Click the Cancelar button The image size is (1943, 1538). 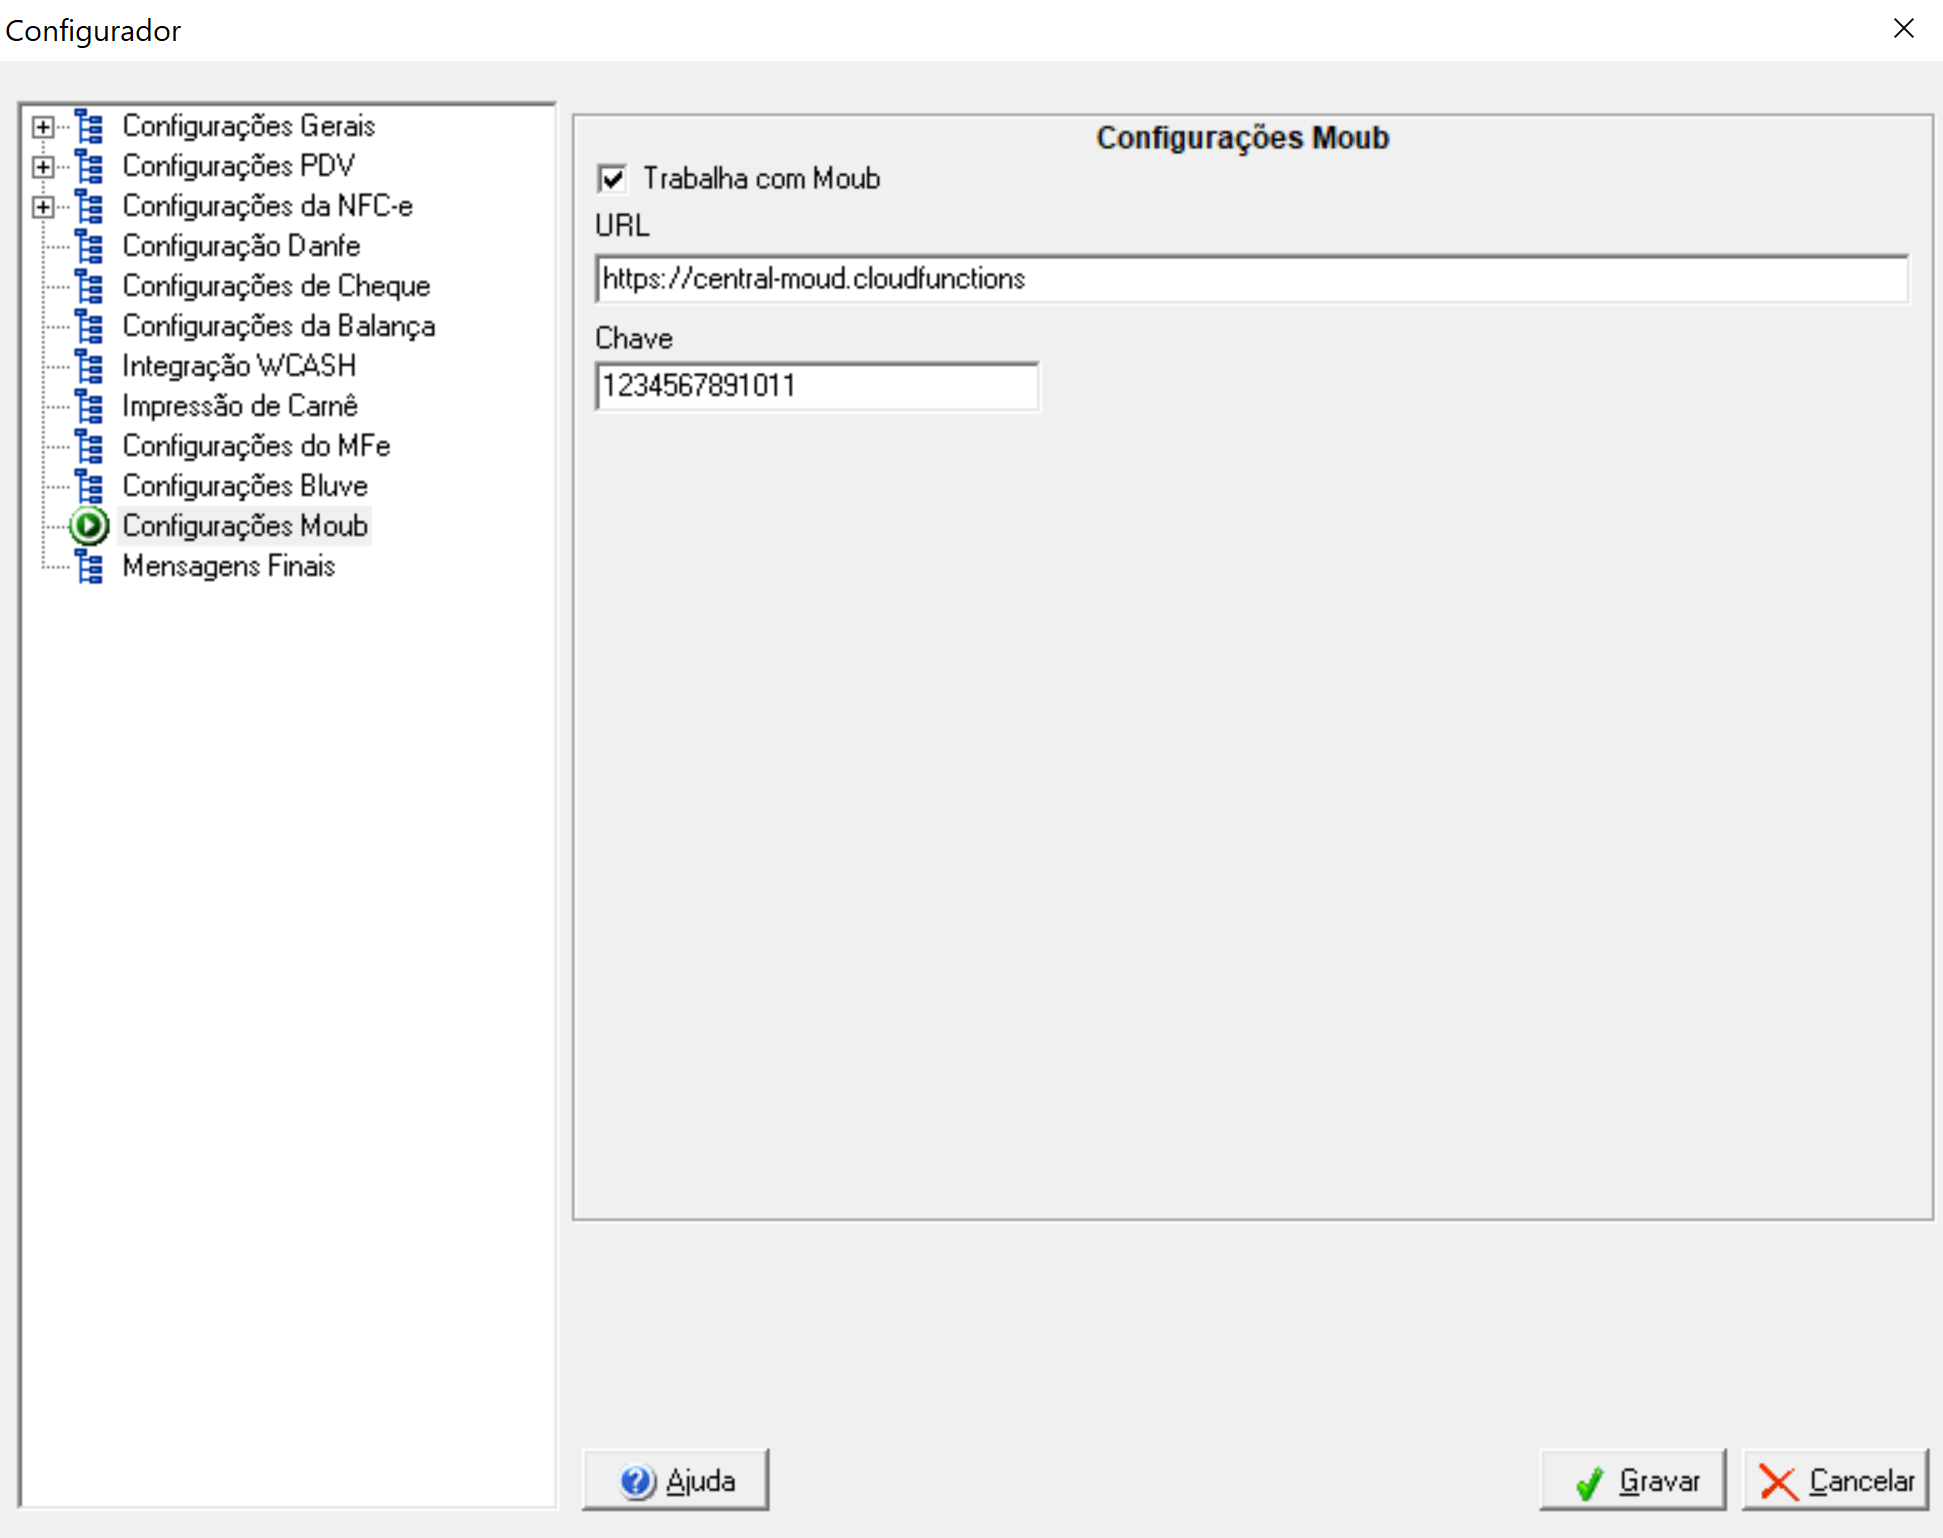[1835, 1481]
